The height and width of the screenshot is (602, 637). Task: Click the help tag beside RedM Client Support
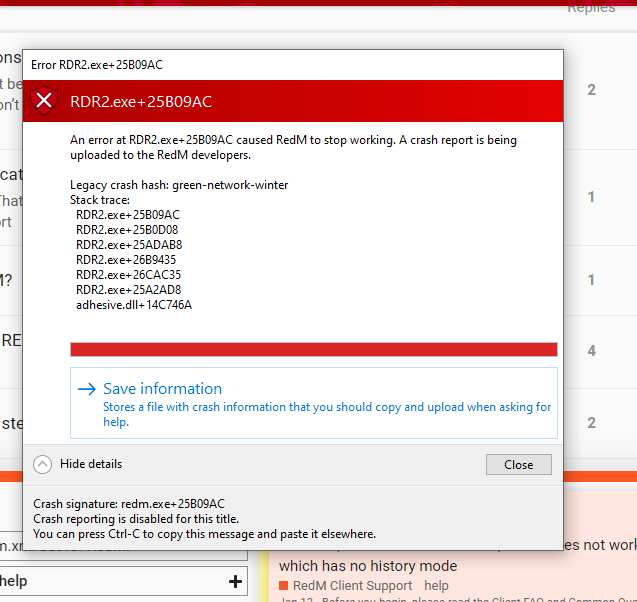point(436,586)
